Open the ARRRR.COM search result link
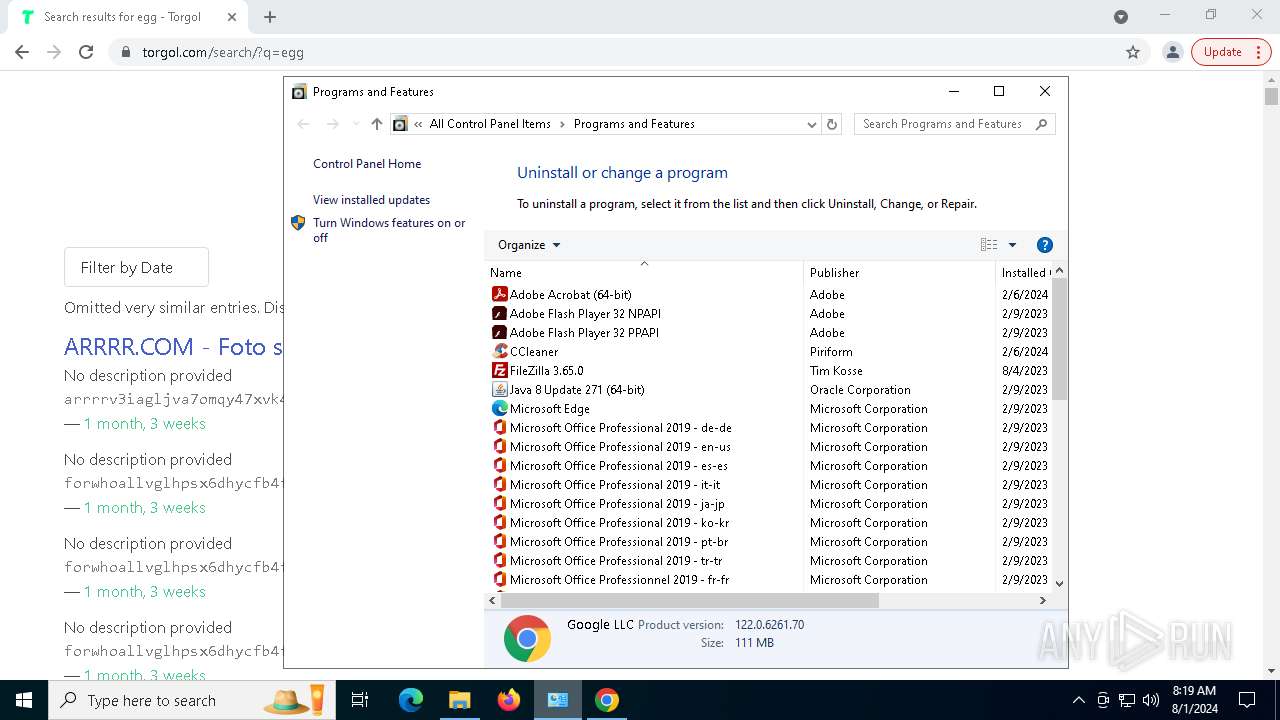The image size is (1280, 720). [x=173, y=347]
